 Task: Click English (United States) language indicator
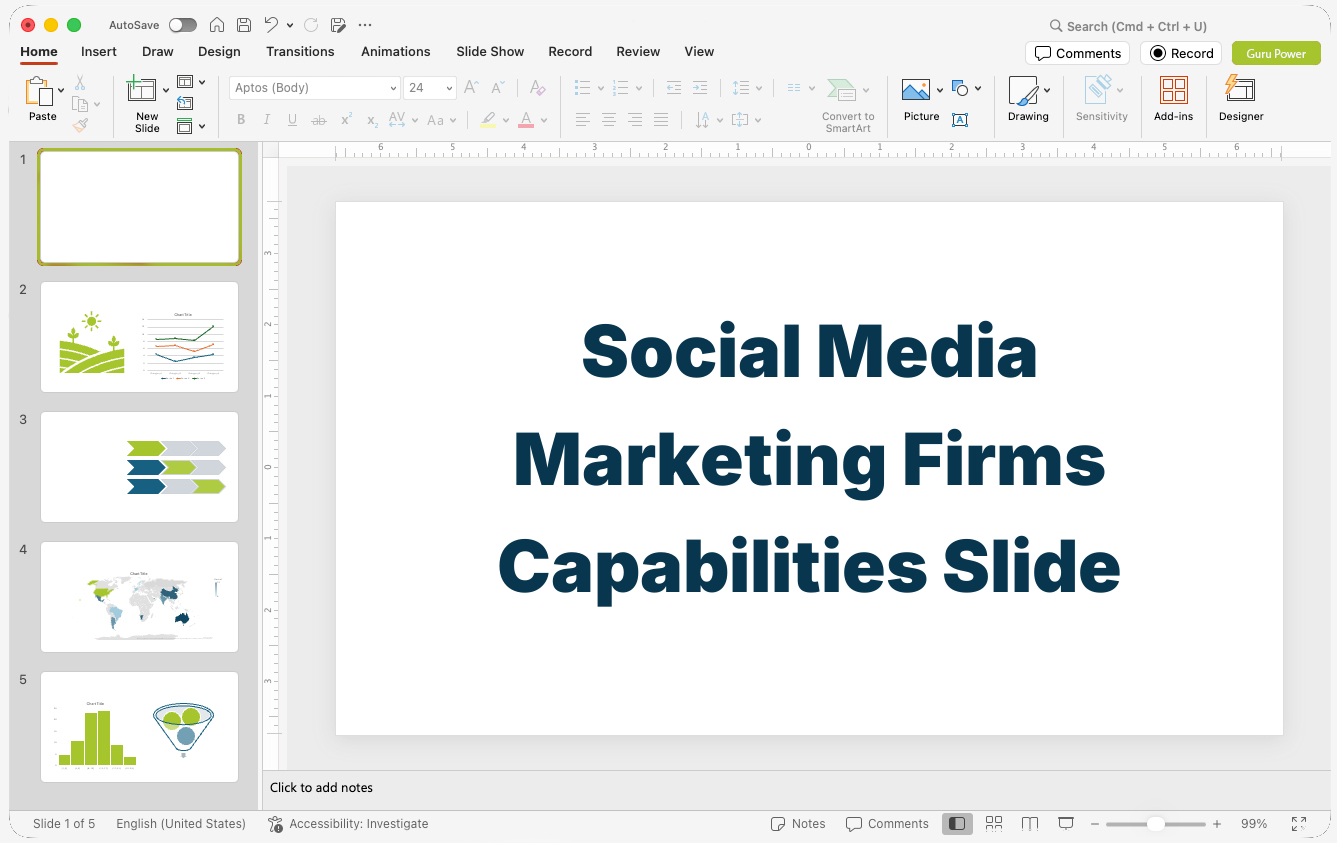point(181,824)
